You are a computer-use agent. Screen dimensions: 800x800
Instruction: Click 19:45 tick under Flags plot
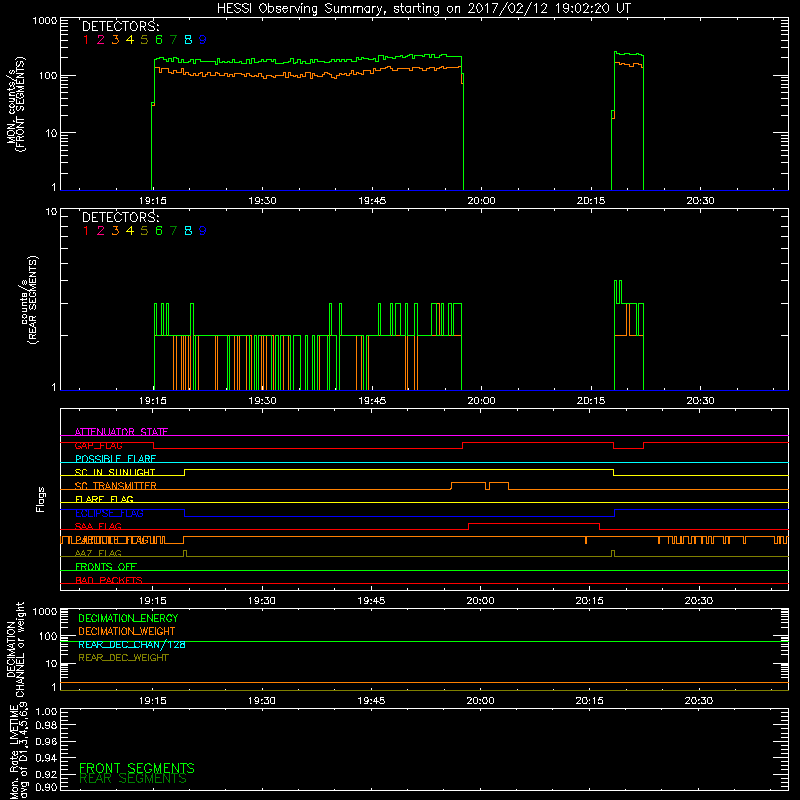[x=371, y=601]
